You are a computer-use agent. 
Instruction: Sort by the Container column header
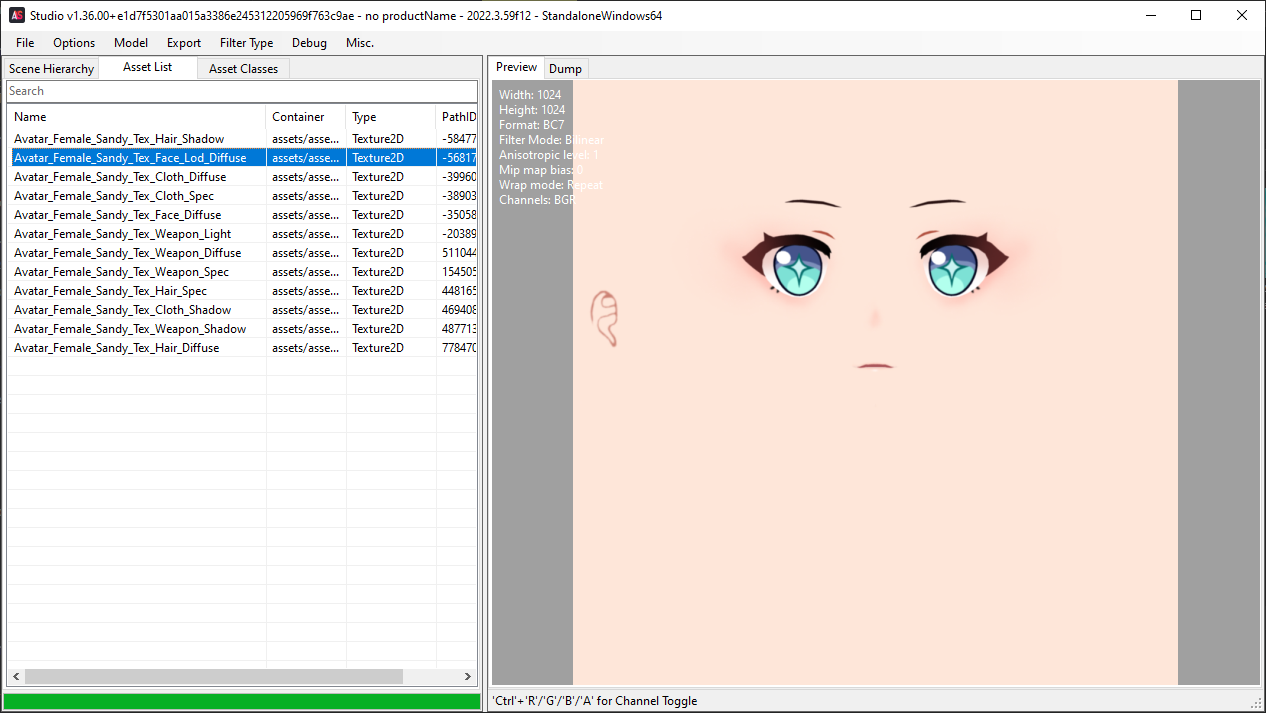(306, 117)
